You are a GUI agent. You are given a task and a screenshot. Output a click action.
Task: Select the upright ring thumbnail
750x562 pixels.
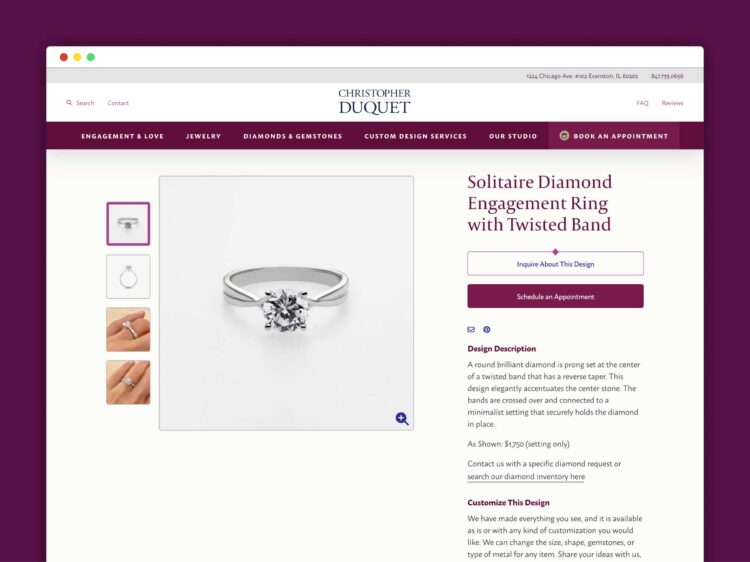[x=128, y=276]
